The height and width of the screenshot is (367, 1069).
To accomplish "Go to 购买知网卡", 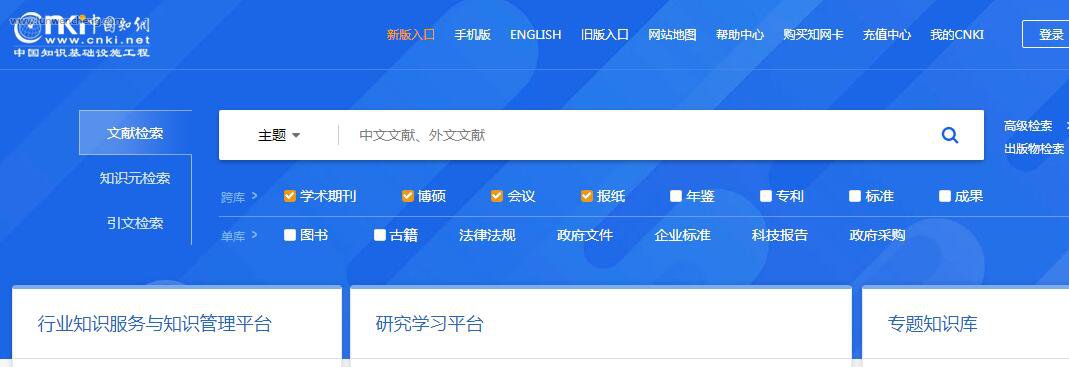I will (813, 34).
